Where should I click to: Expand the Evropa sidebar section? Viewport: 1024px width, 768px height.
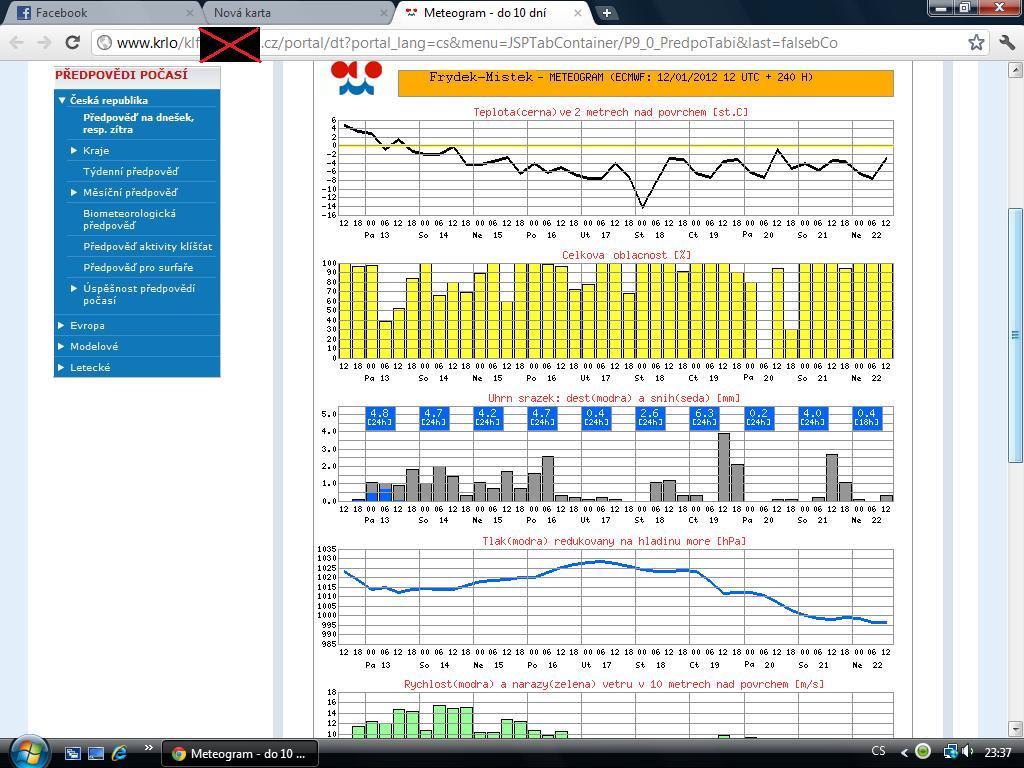pyautogui.click(x=87, y=325)
